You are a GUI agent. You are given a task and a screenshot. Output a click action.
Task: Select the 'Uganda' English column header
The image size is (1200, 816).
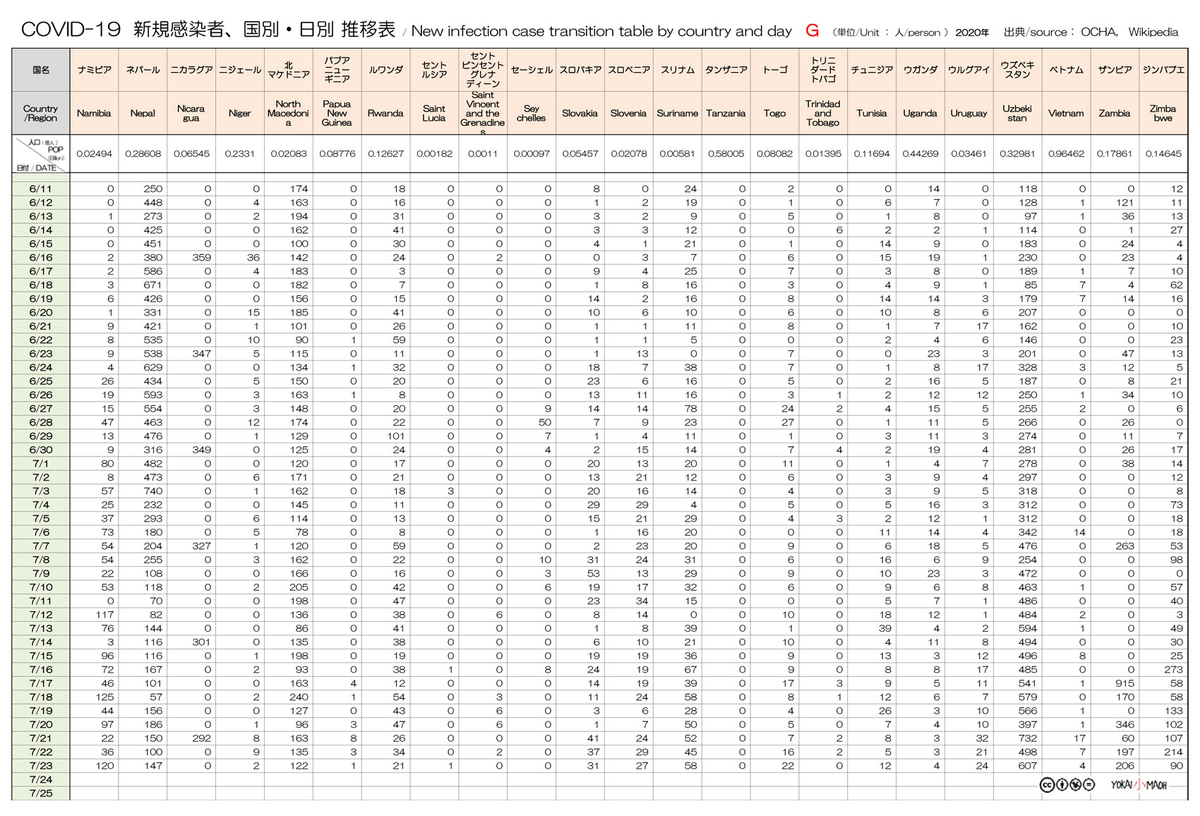[919, 113]
